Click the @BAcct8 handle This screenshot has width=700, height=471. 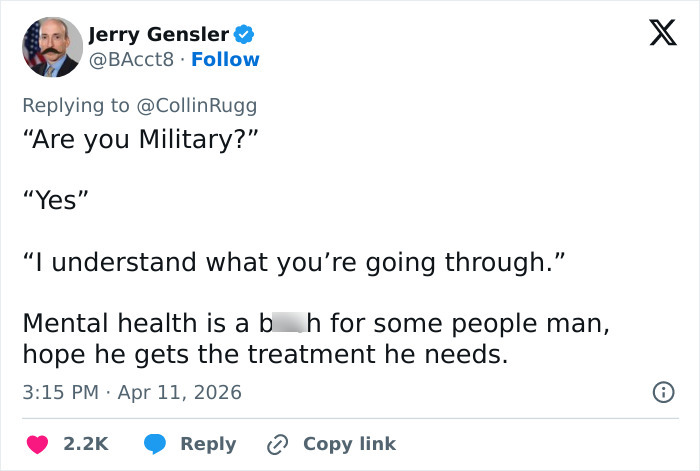pyautogui.click(x=130, y=60)
